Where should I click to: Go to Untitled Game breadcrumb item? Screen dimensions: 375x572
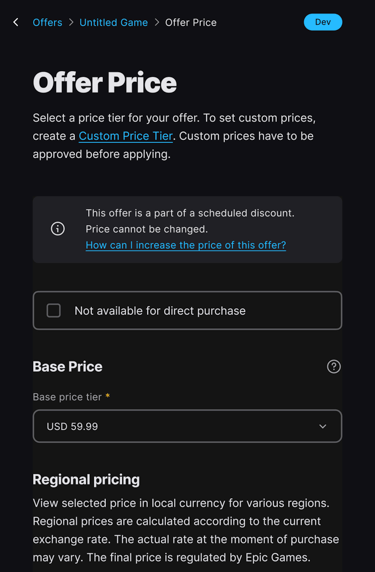(x=113, y=22)
